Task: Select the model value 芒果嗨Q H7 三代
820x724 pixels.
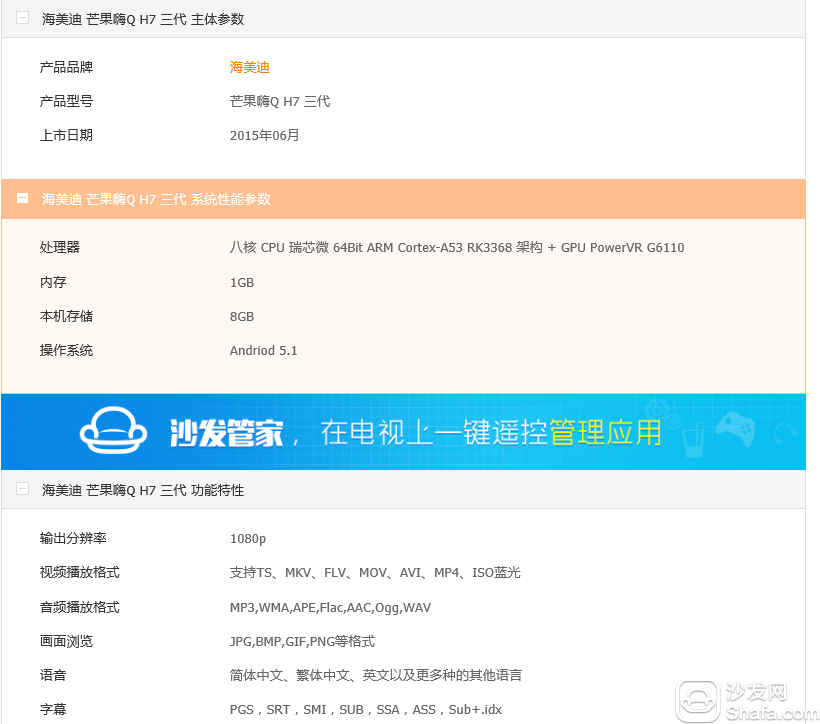Action: [x=280, y=101]
